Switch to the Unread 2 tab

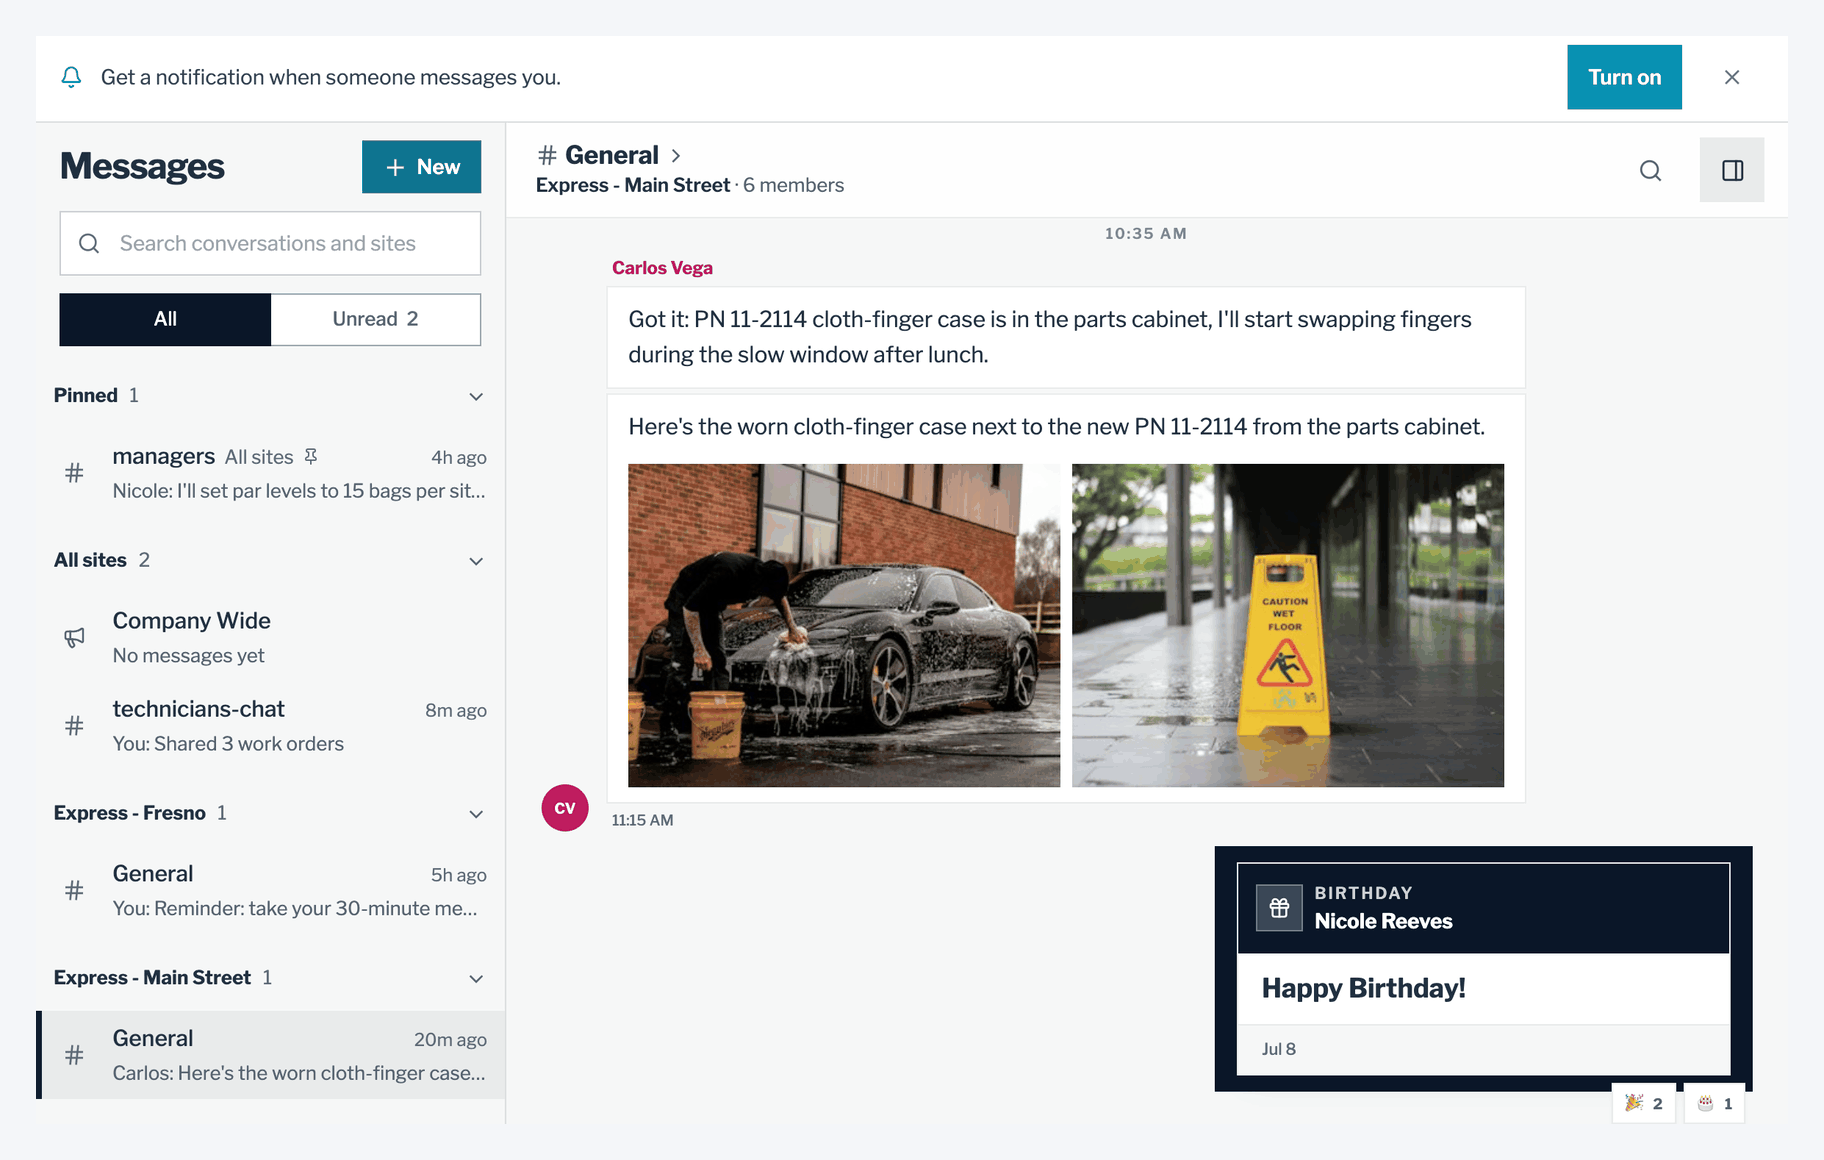pyautogui.click(x=375, y=319)
